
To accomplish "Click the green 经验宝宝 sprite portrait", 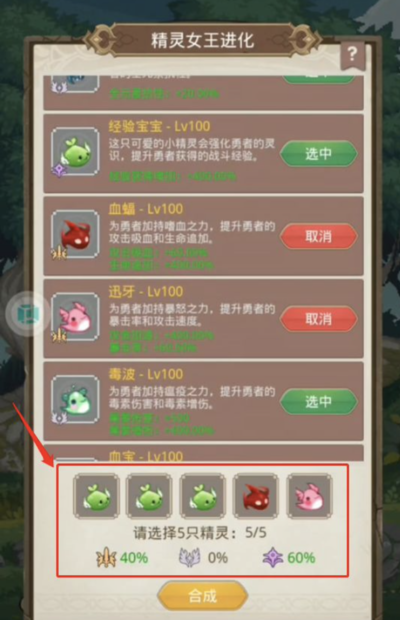I will (x=75, y=152).
